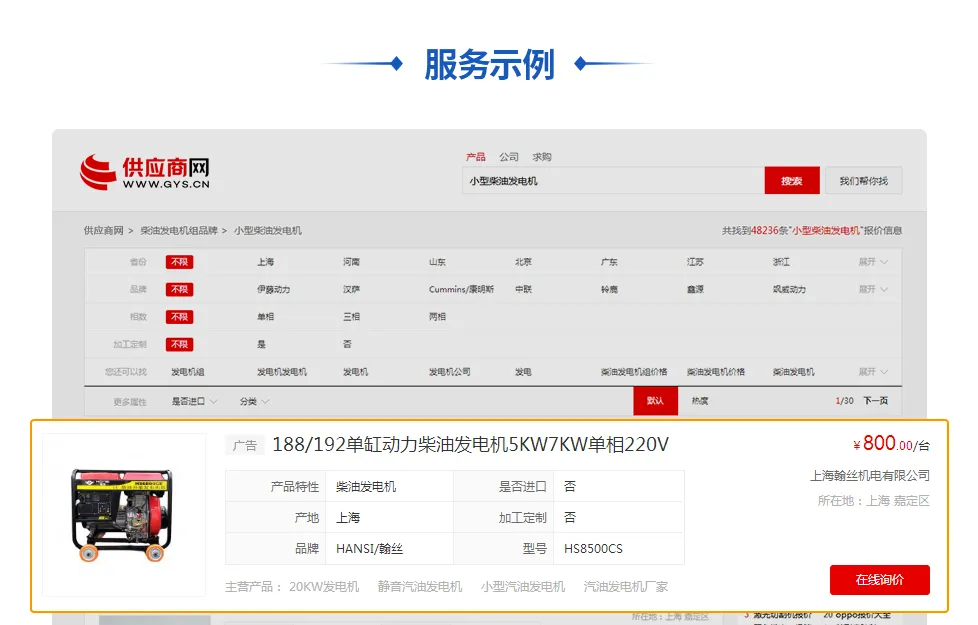Switch to the 求购 search tab
This screenshot has height=625, width=978.
[x=541, y=157]
